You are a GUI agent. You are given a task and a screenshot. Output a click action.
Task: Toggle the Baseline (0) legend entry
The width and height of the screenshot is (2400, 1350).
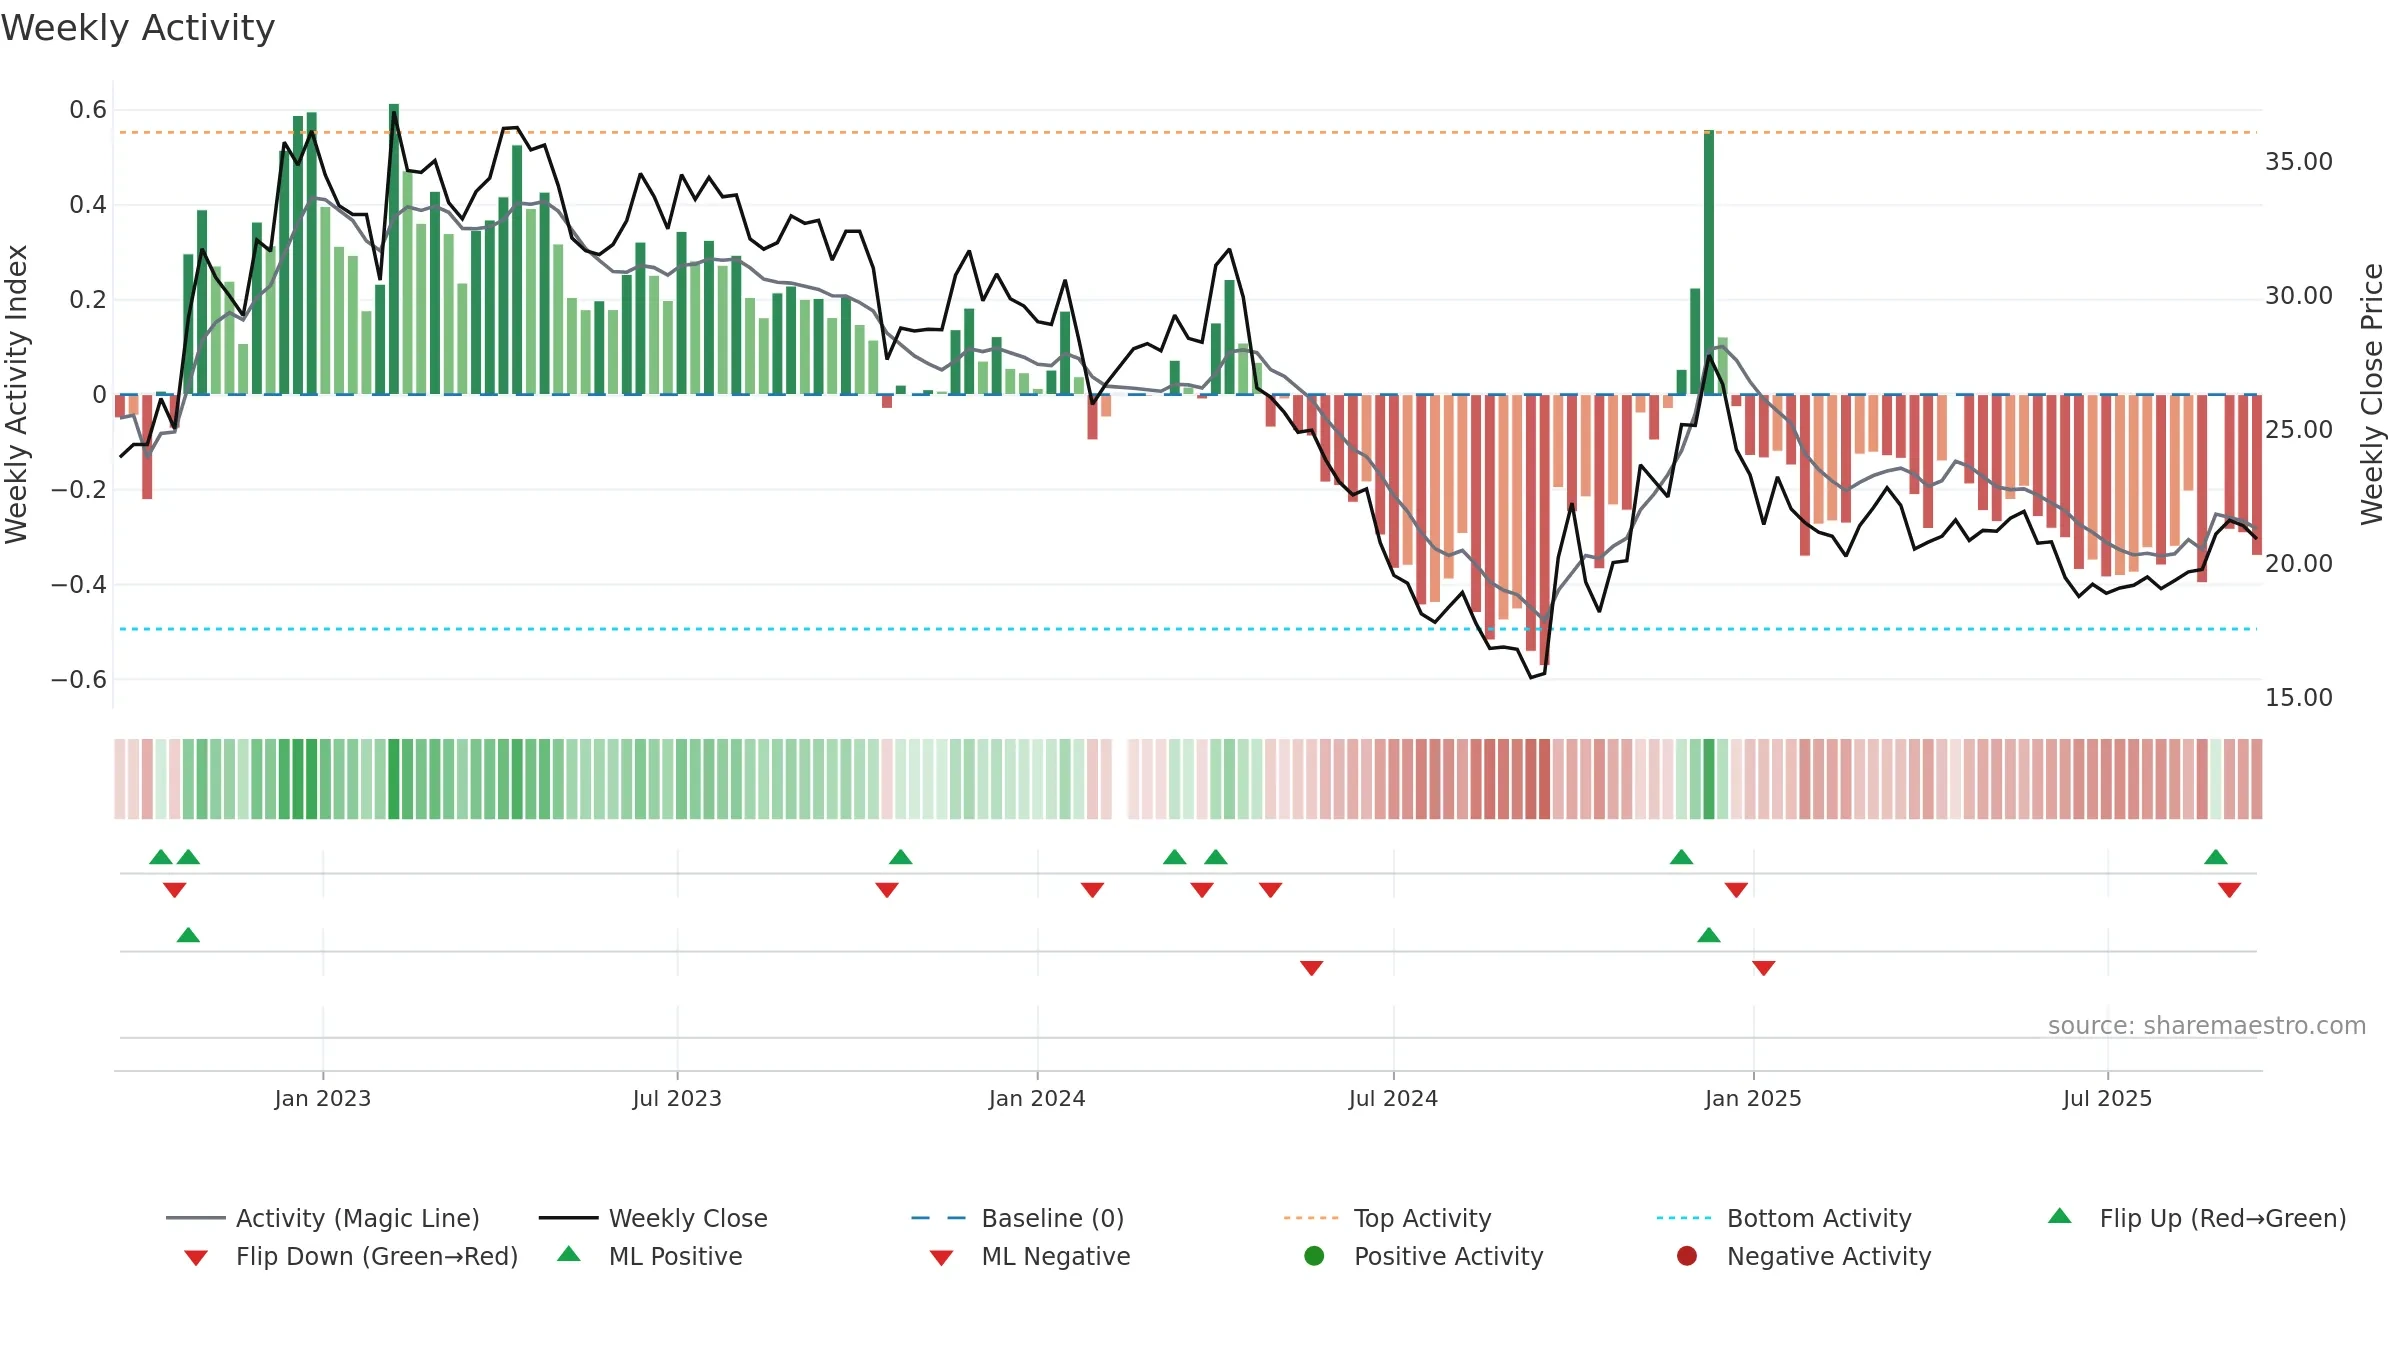[x=1018, y=1218]
